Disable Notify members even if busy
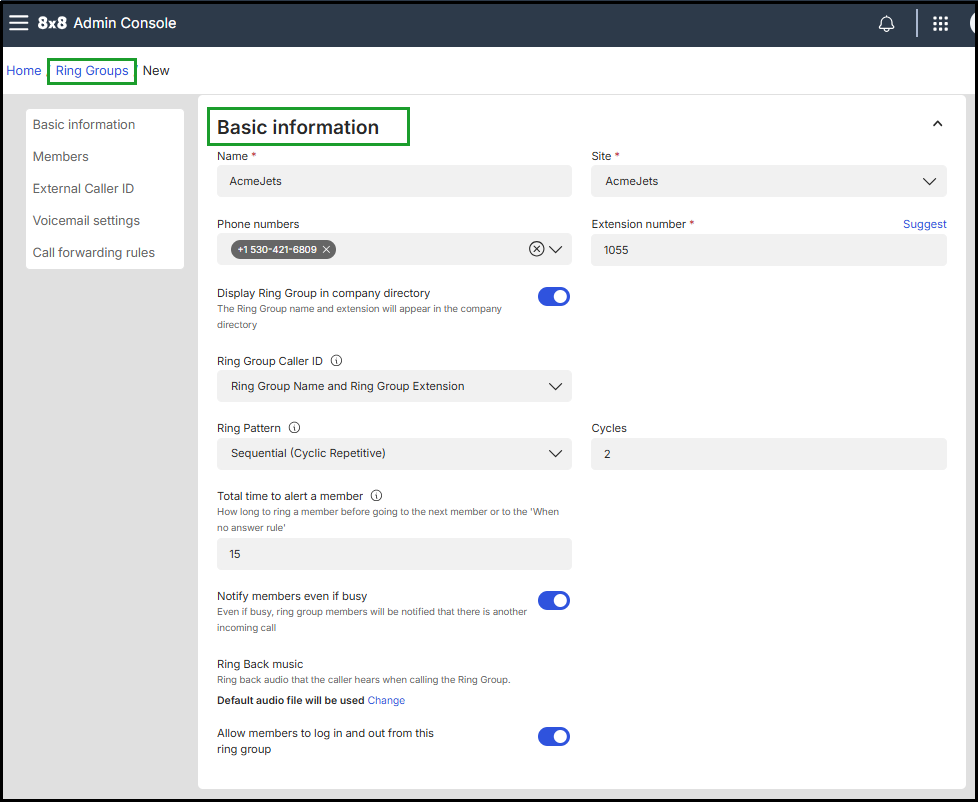Screen dimensions: 978x802 [553, 600]
